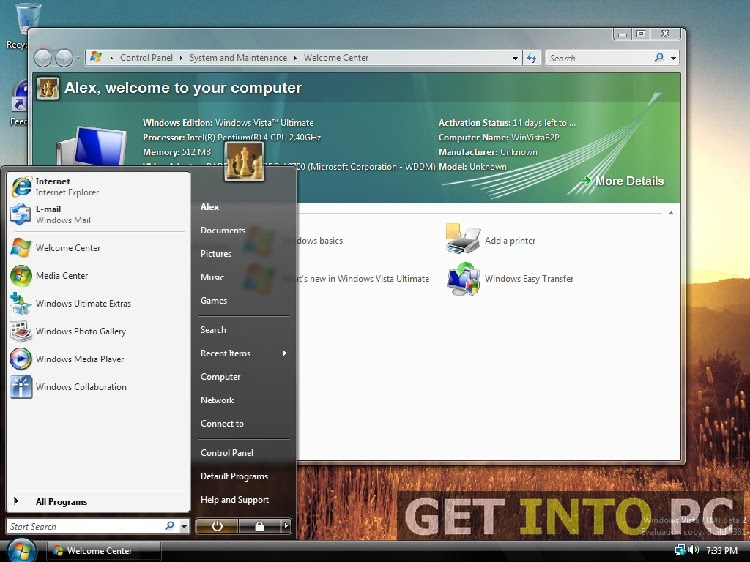Screen dimensions: 750x562
Task: Click the Windows flag icon in address bar
Action: (96, 57)
